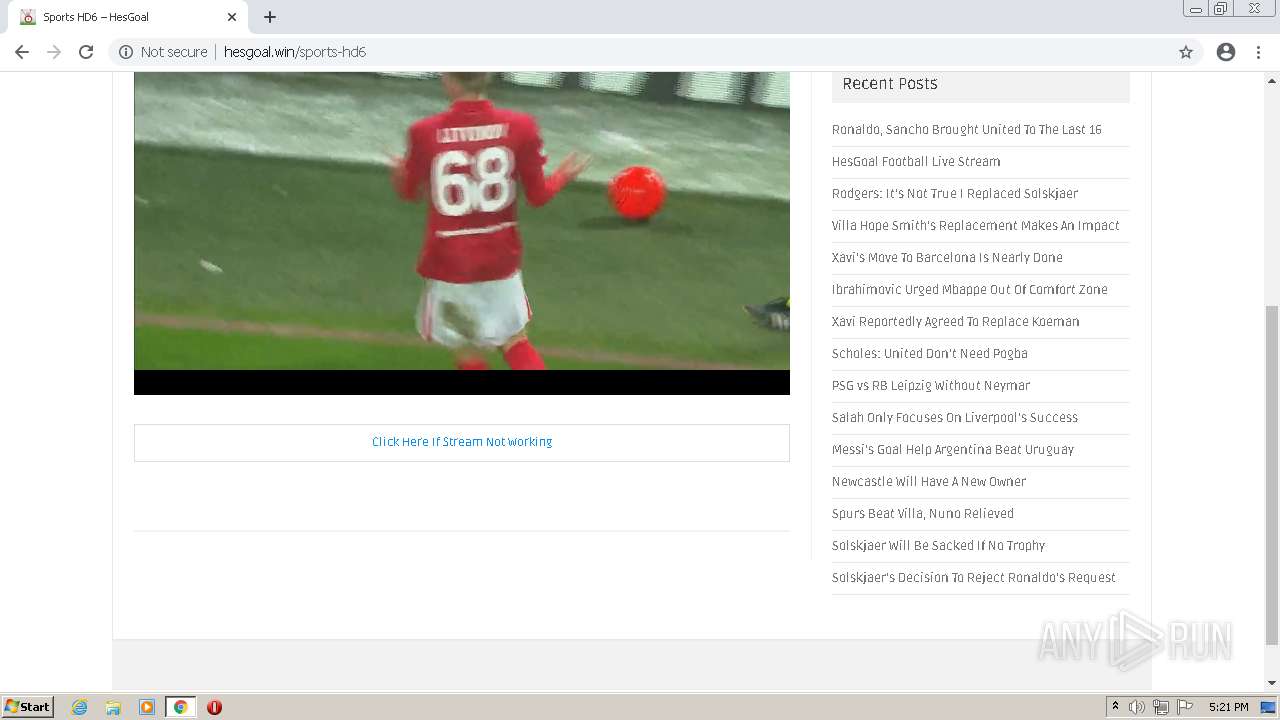Image resolution: width=1280 pixels, height=720 pixels.
Task: Open 'Ronaldo, Sancho Brought United To The Last 16'
Action: pos(966,130)
